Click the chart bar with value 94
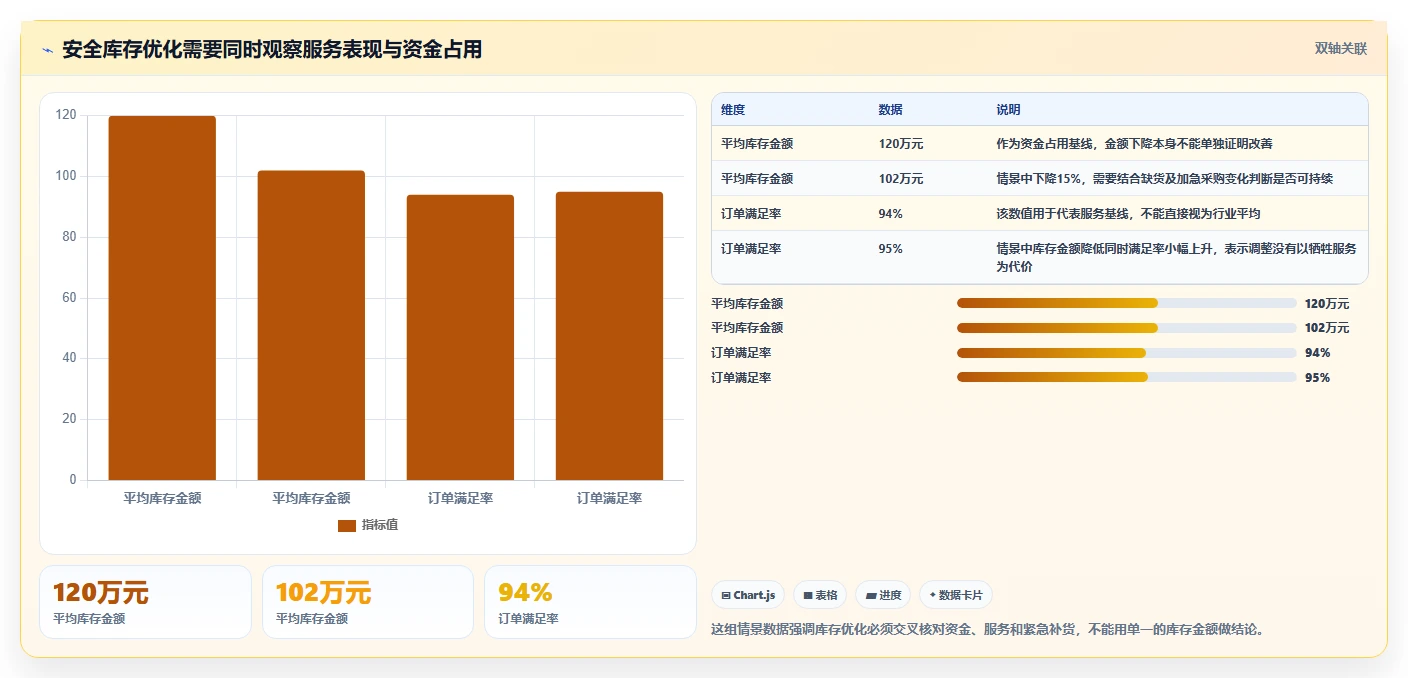The image size is (1408, 678). coord(460,337)
